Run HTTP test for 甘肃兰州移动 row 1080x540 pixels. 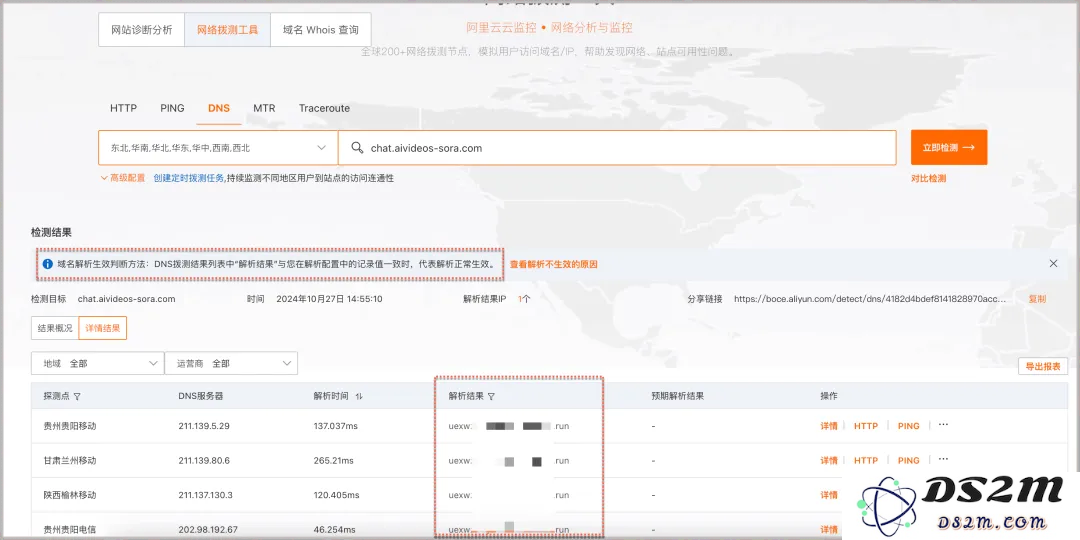[866, 460]
